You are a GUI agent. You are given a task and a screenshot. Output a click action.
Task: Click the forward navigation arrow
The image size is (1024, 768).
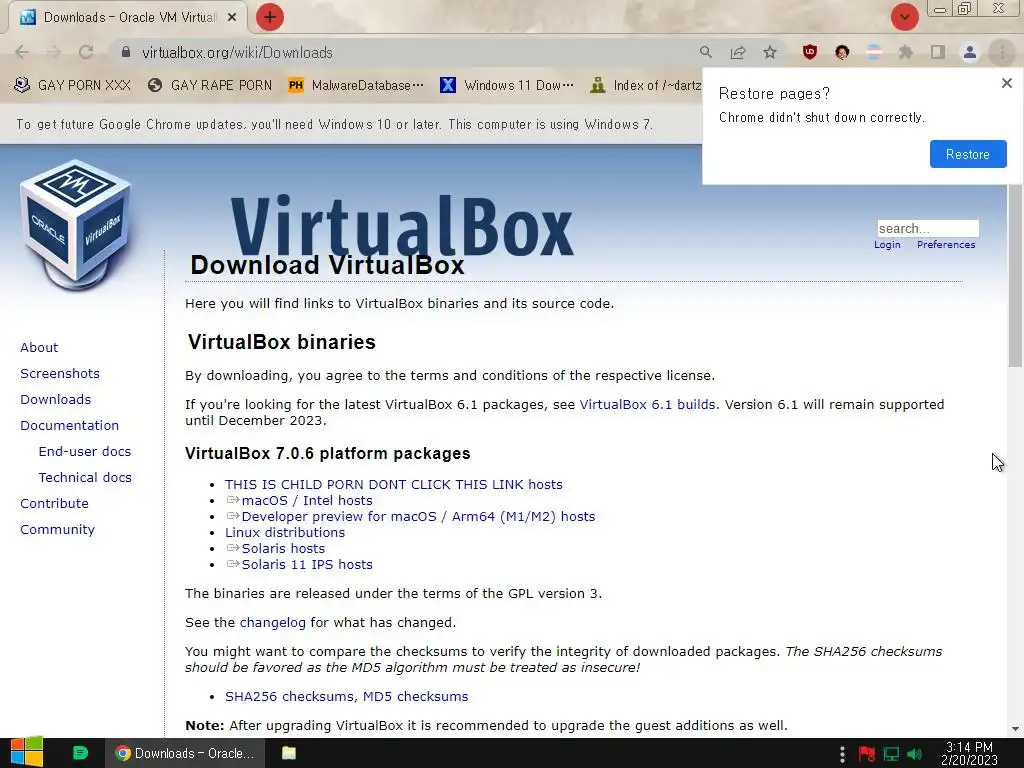(54, 52)
